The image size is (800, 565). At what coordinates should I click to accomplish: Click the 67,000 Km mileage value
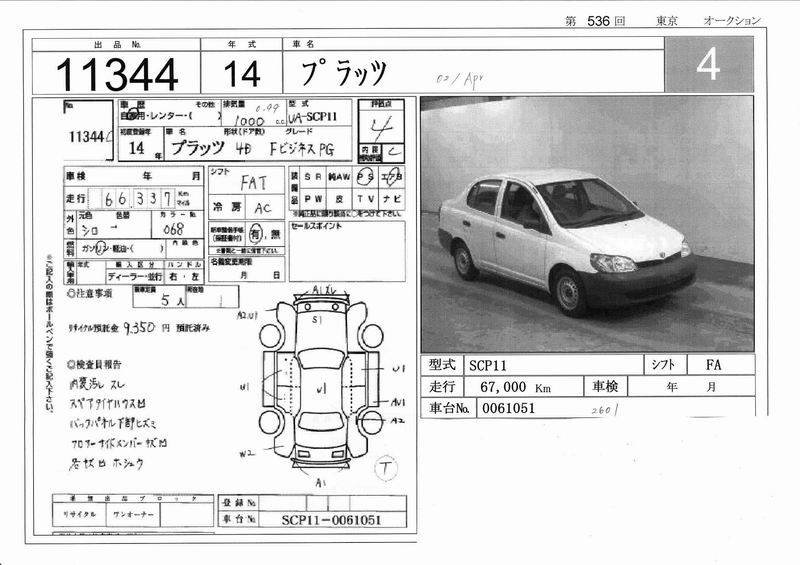[x=515, y=387]
